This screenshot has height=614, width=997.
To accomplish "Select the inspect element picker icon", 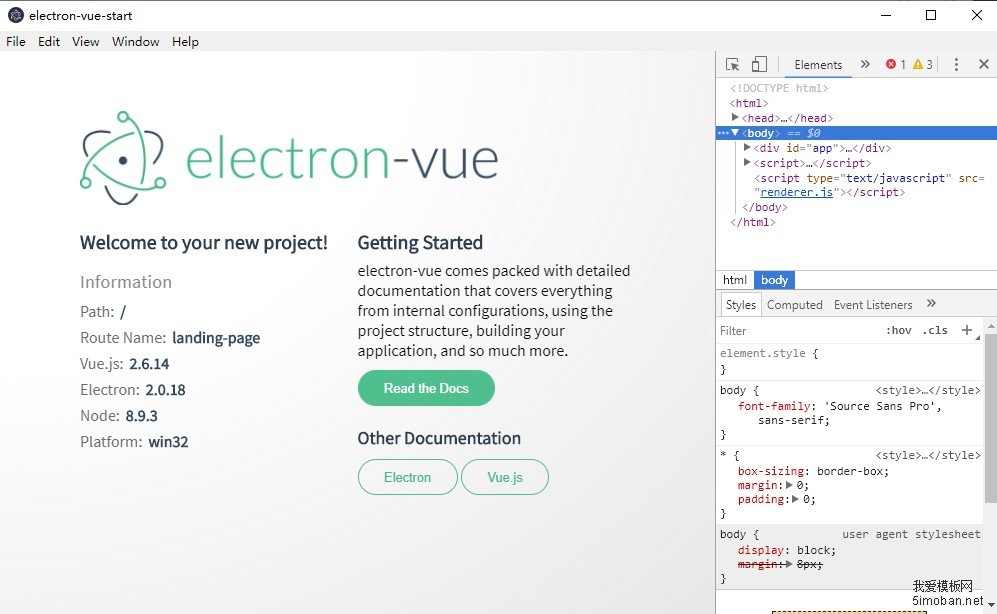I will click(732, 64).
